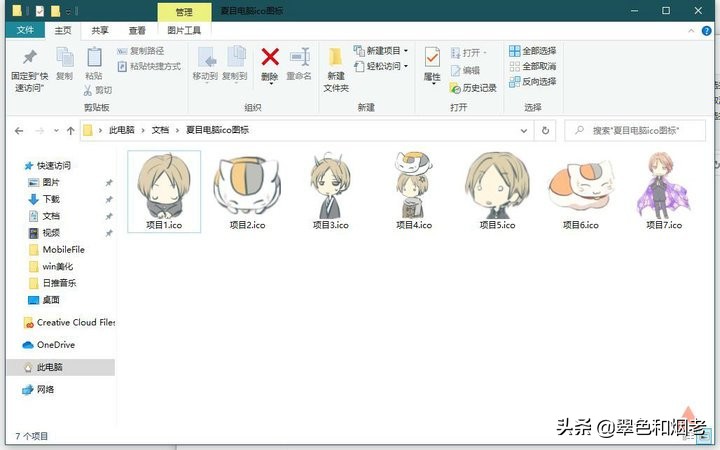Image resolution: width=720 pixels, height=450 pixels.
Task: Click Copy path (复制路径)
Action: tap(141, 51)
